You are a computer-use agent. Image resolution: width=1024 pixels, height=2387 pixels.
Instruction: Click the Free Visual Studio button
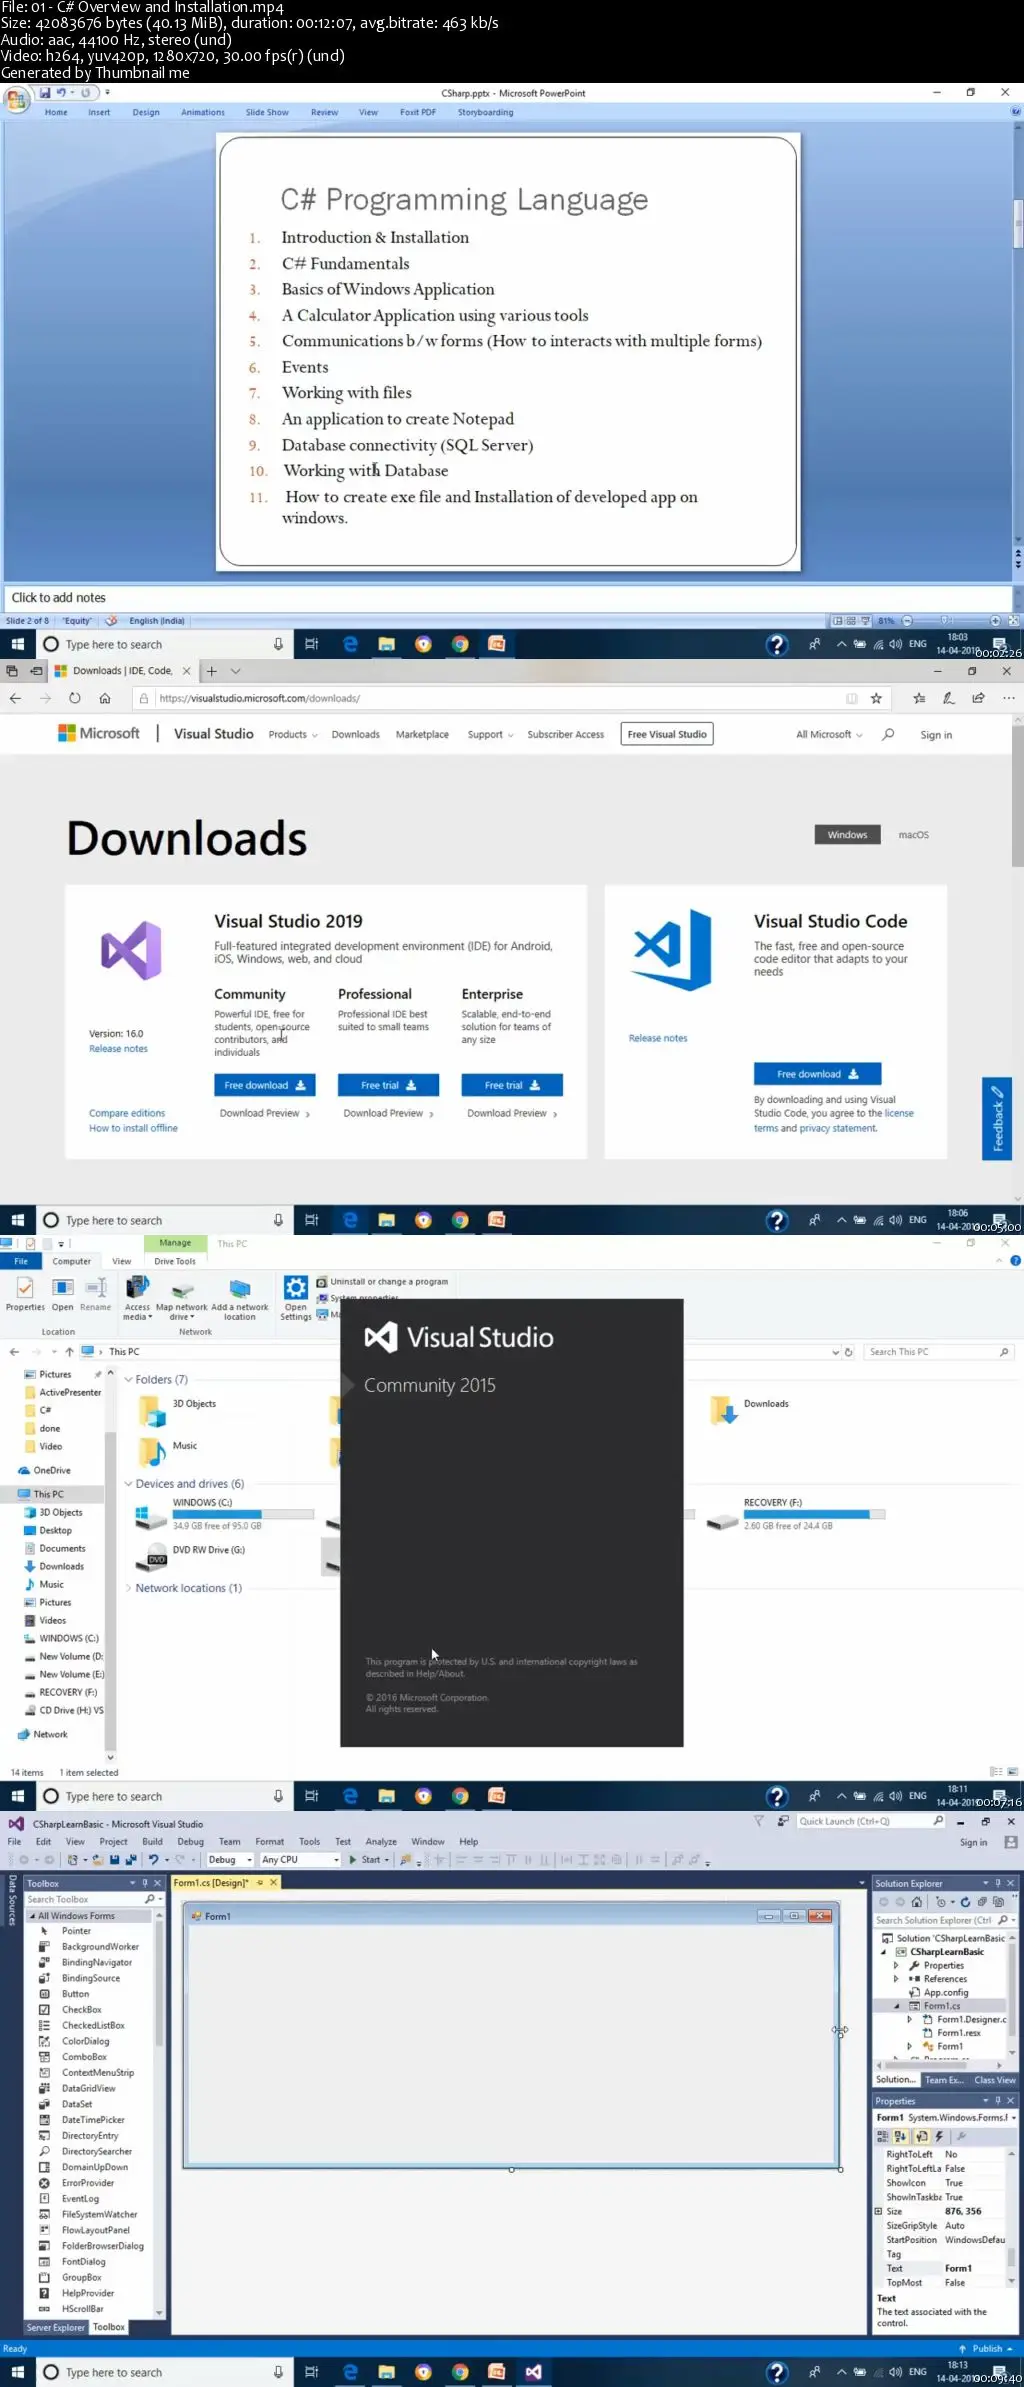coord(667,734)
